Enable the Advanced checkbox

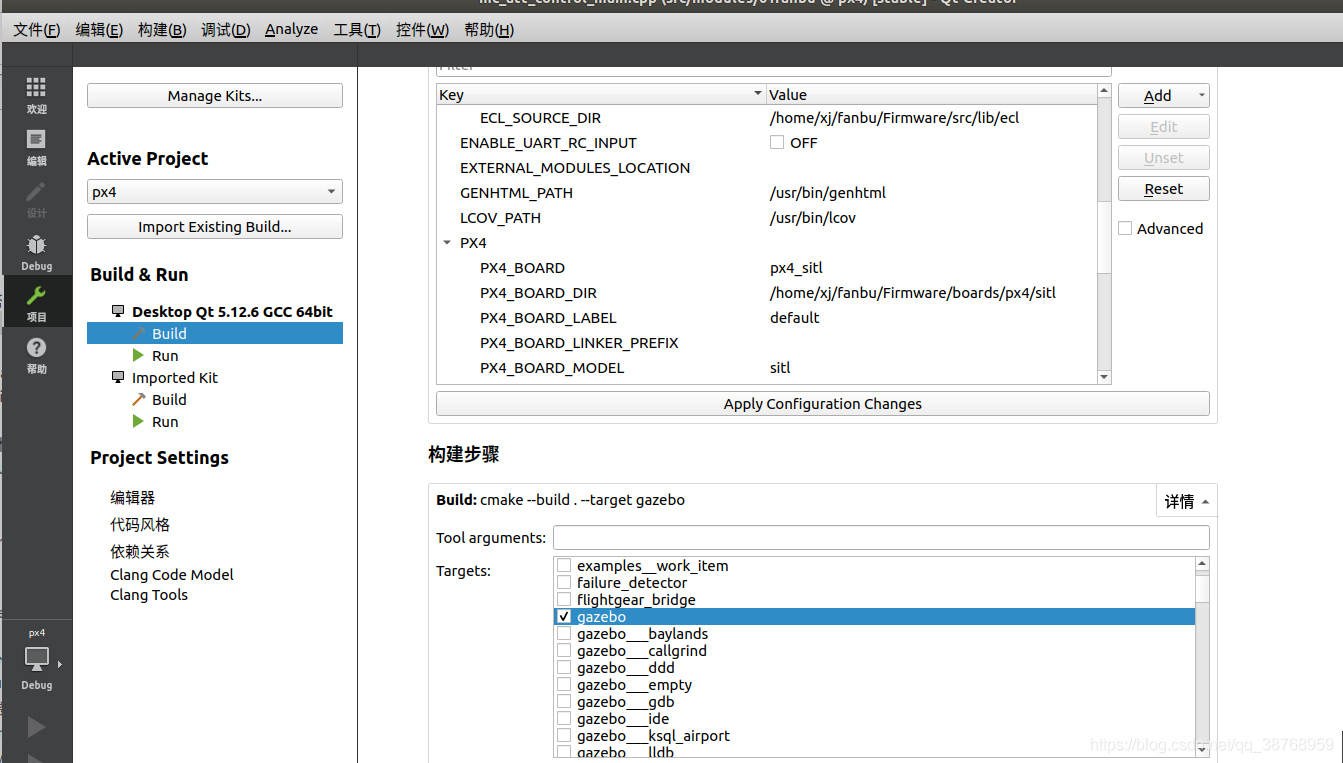pyautogui.click(x=1125, y=228)
